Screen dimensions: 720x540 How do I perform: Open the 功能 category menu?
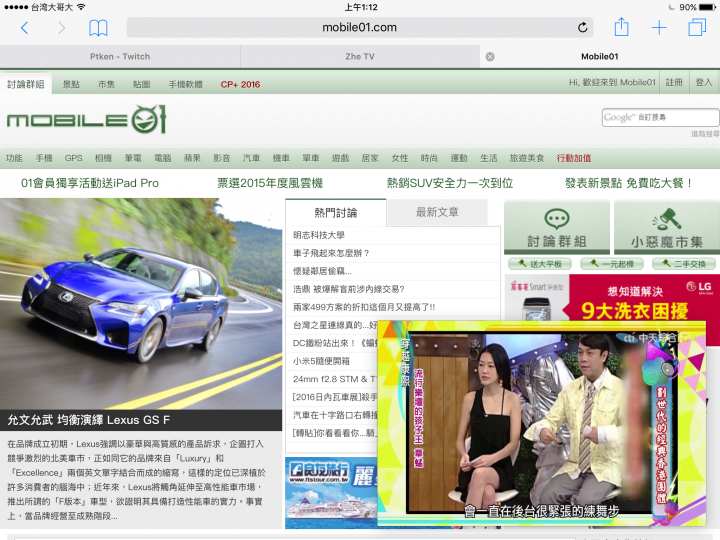14,158
